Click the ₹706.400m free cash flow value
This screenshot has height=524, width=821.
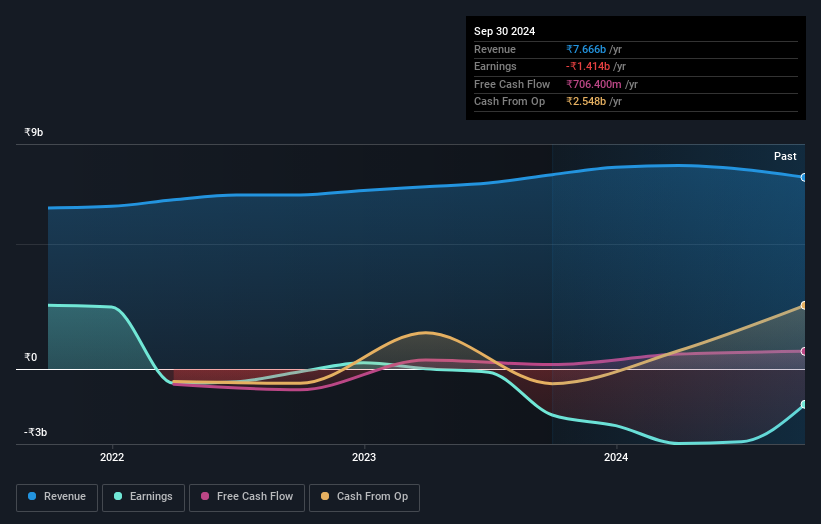pyautogui.click(x=594, y=84)
